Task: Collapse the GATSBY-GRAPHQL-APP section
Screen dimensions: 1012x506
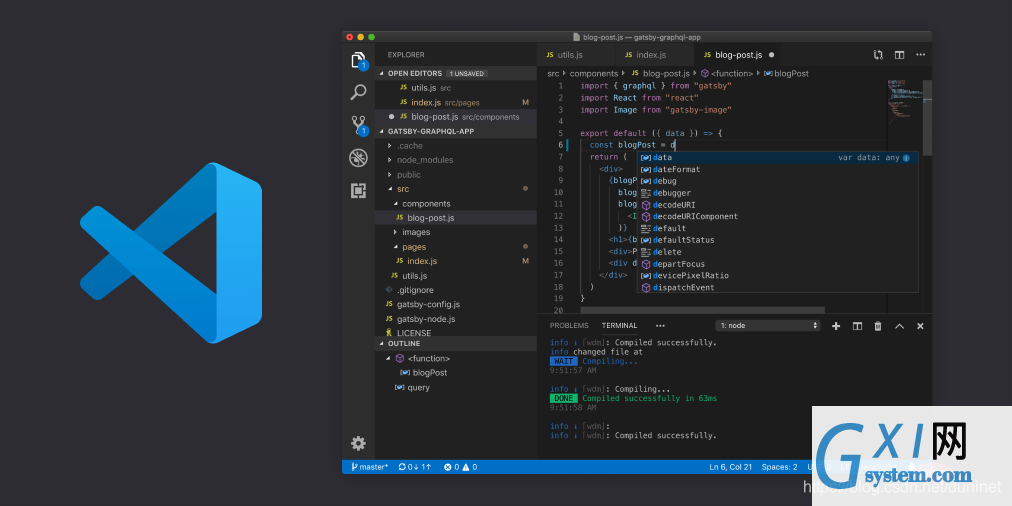Action: pyautogui.click(x=456, y=131)
